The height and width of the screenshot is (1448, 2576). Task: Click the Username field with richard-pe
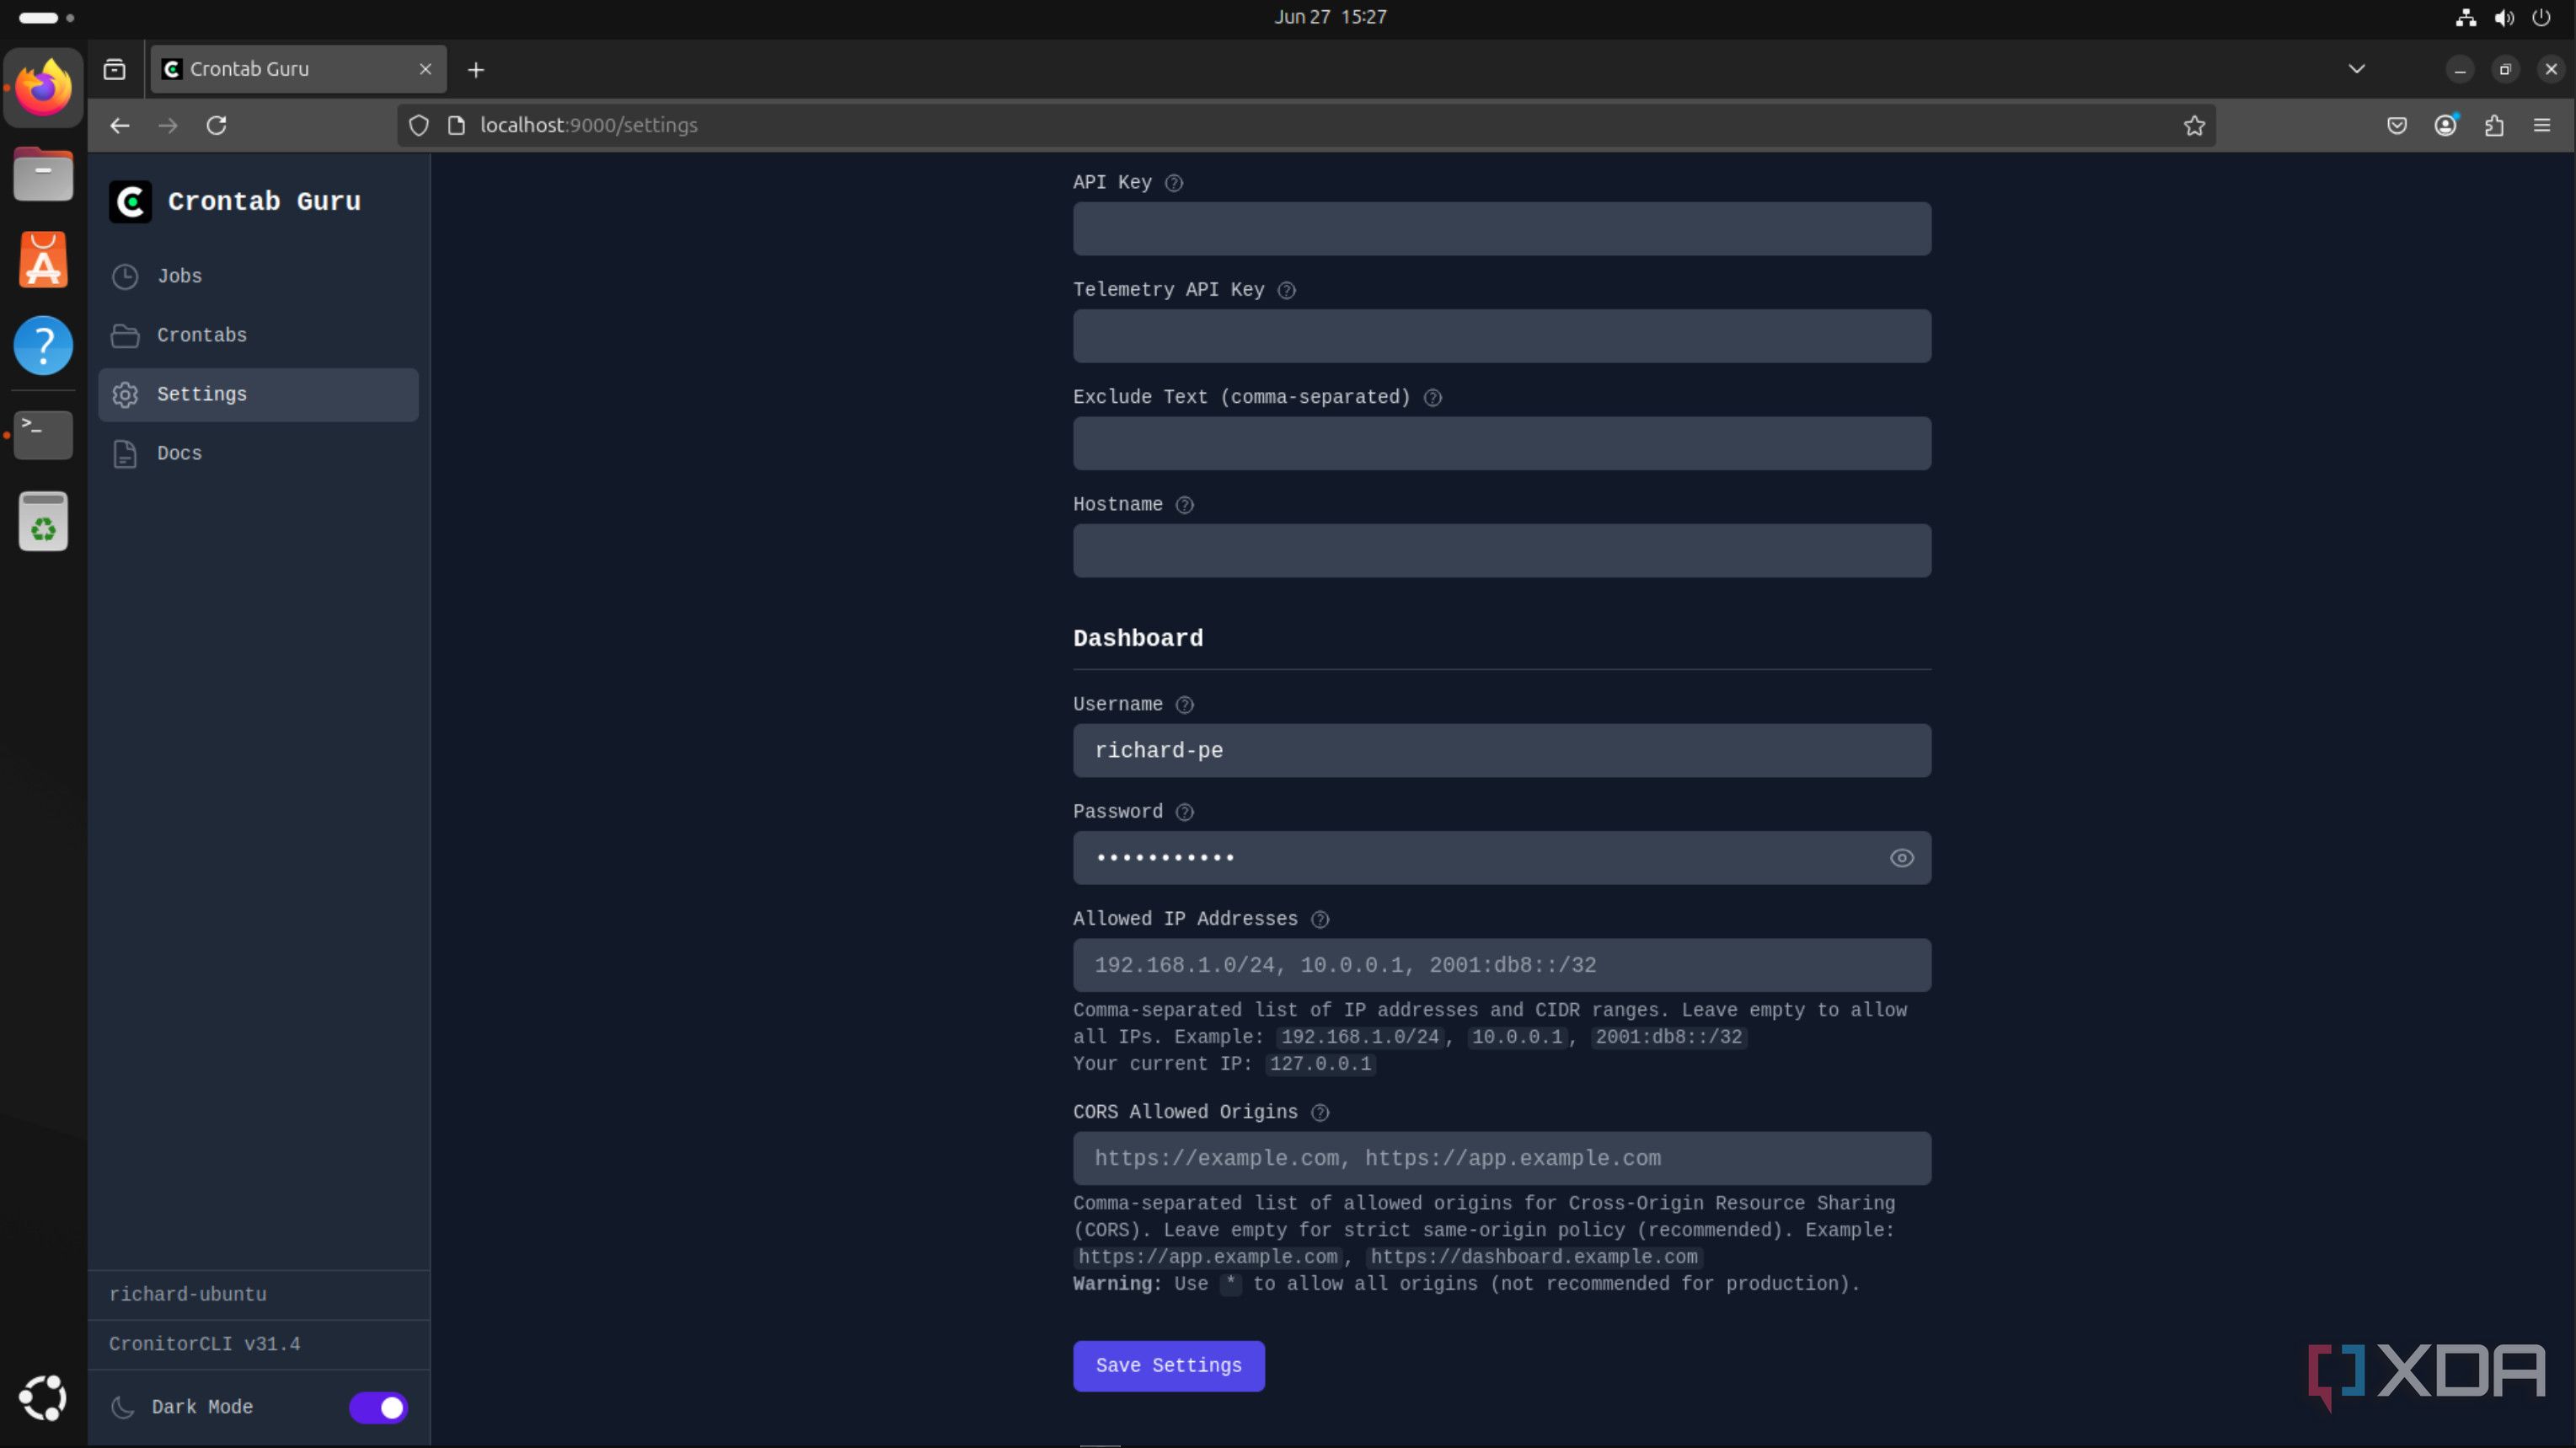pyautogui.click(x=1502, y=751)
